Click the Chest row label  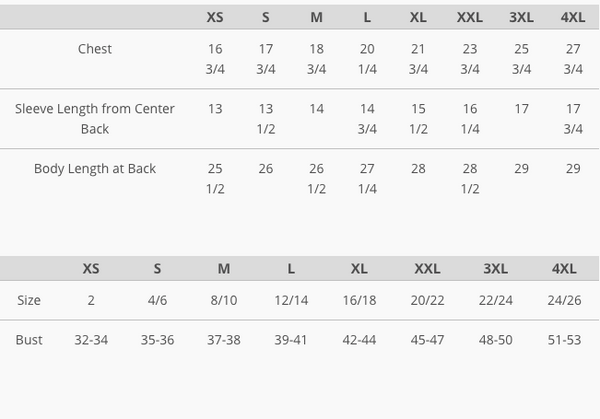[95, 49]
